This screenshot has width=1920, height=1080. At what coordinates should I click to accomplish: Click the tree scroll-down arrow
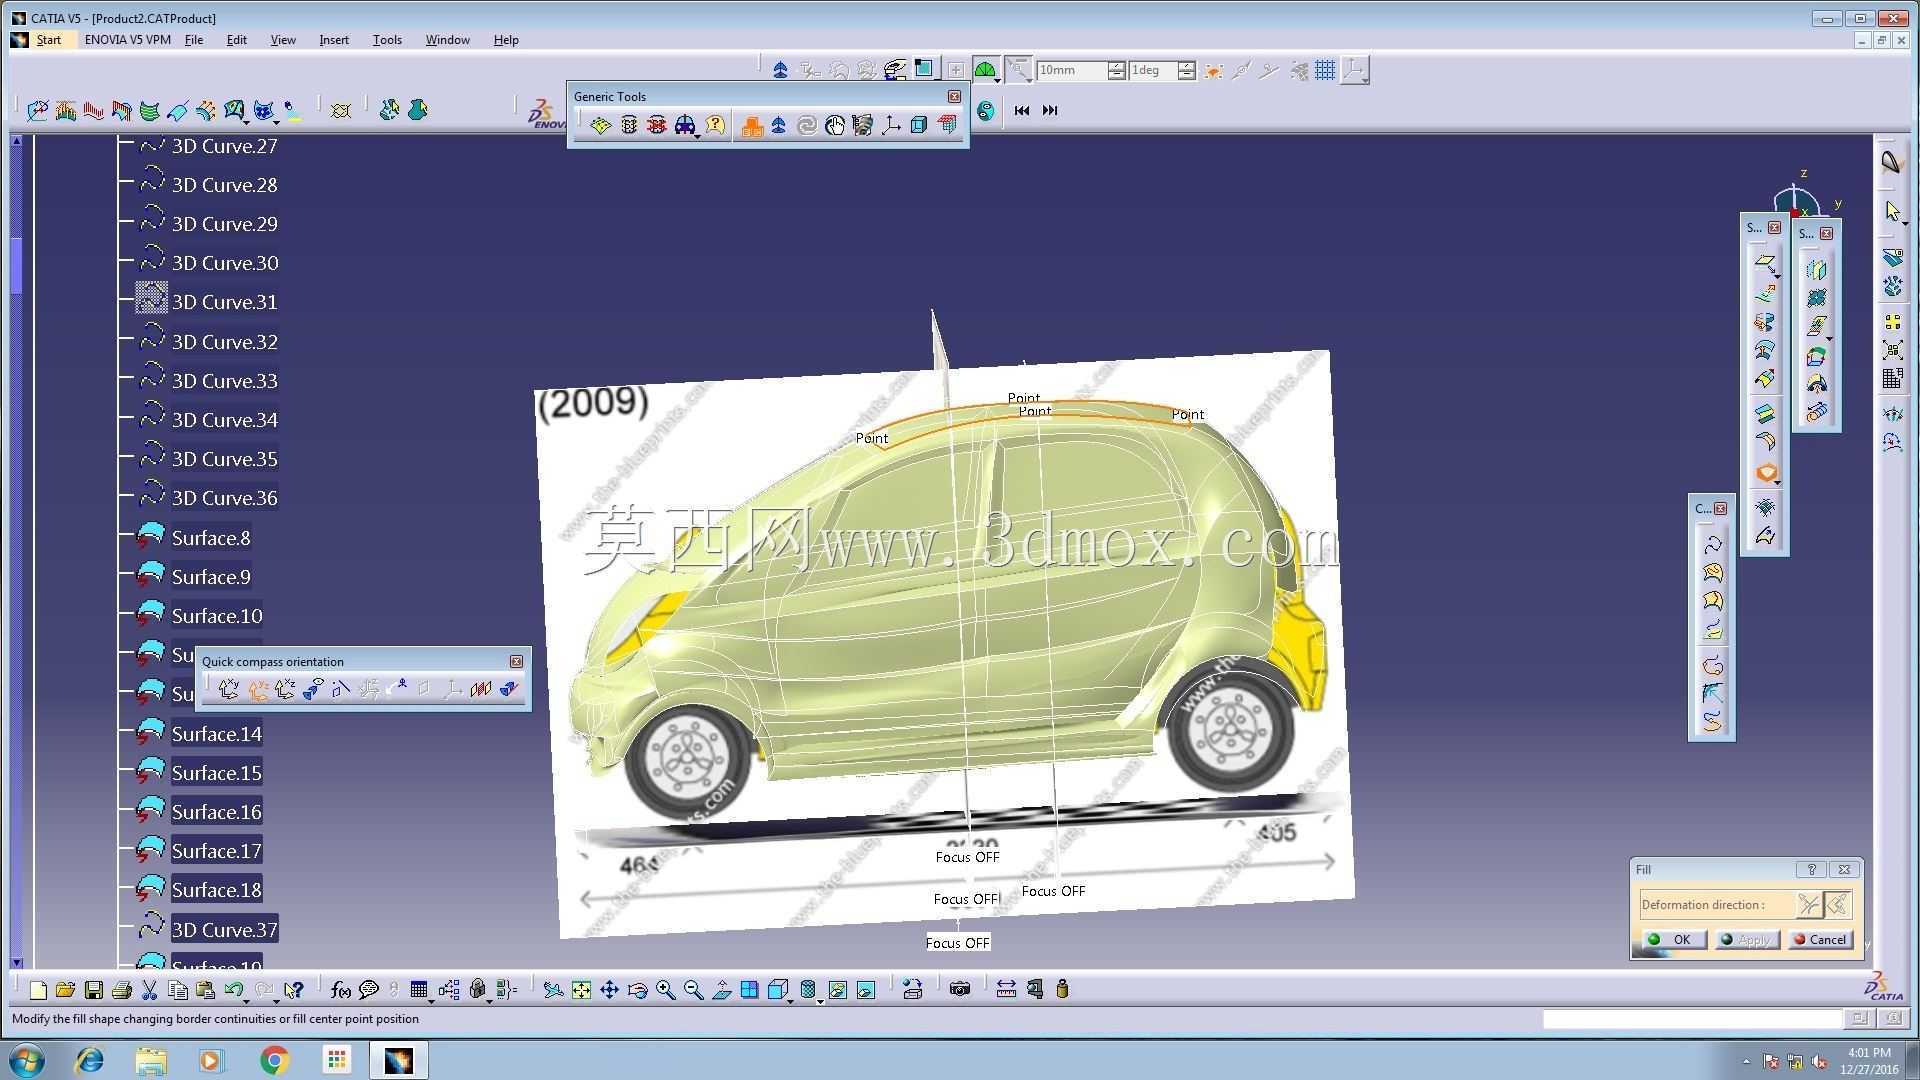[x=16, y=963]
